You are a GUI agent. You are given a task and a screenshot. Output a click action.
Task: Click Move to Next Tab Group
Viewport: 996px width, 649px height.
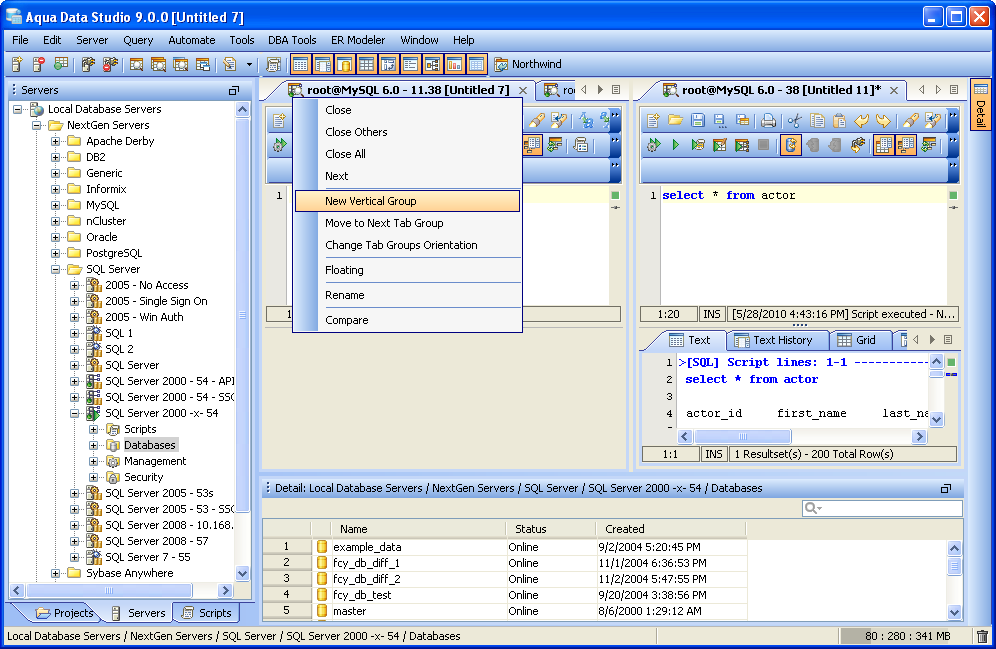tap(407, 224)
